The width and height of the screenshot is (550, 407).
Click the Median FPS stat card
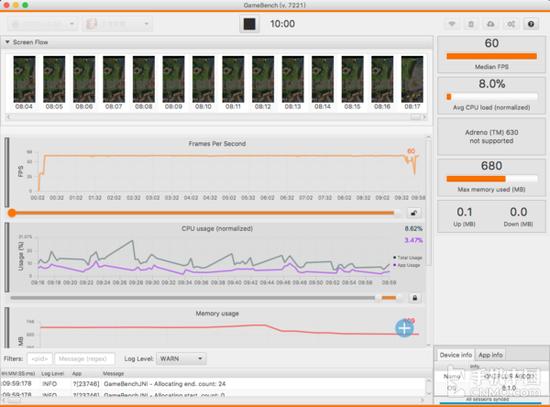click(491, 54)
